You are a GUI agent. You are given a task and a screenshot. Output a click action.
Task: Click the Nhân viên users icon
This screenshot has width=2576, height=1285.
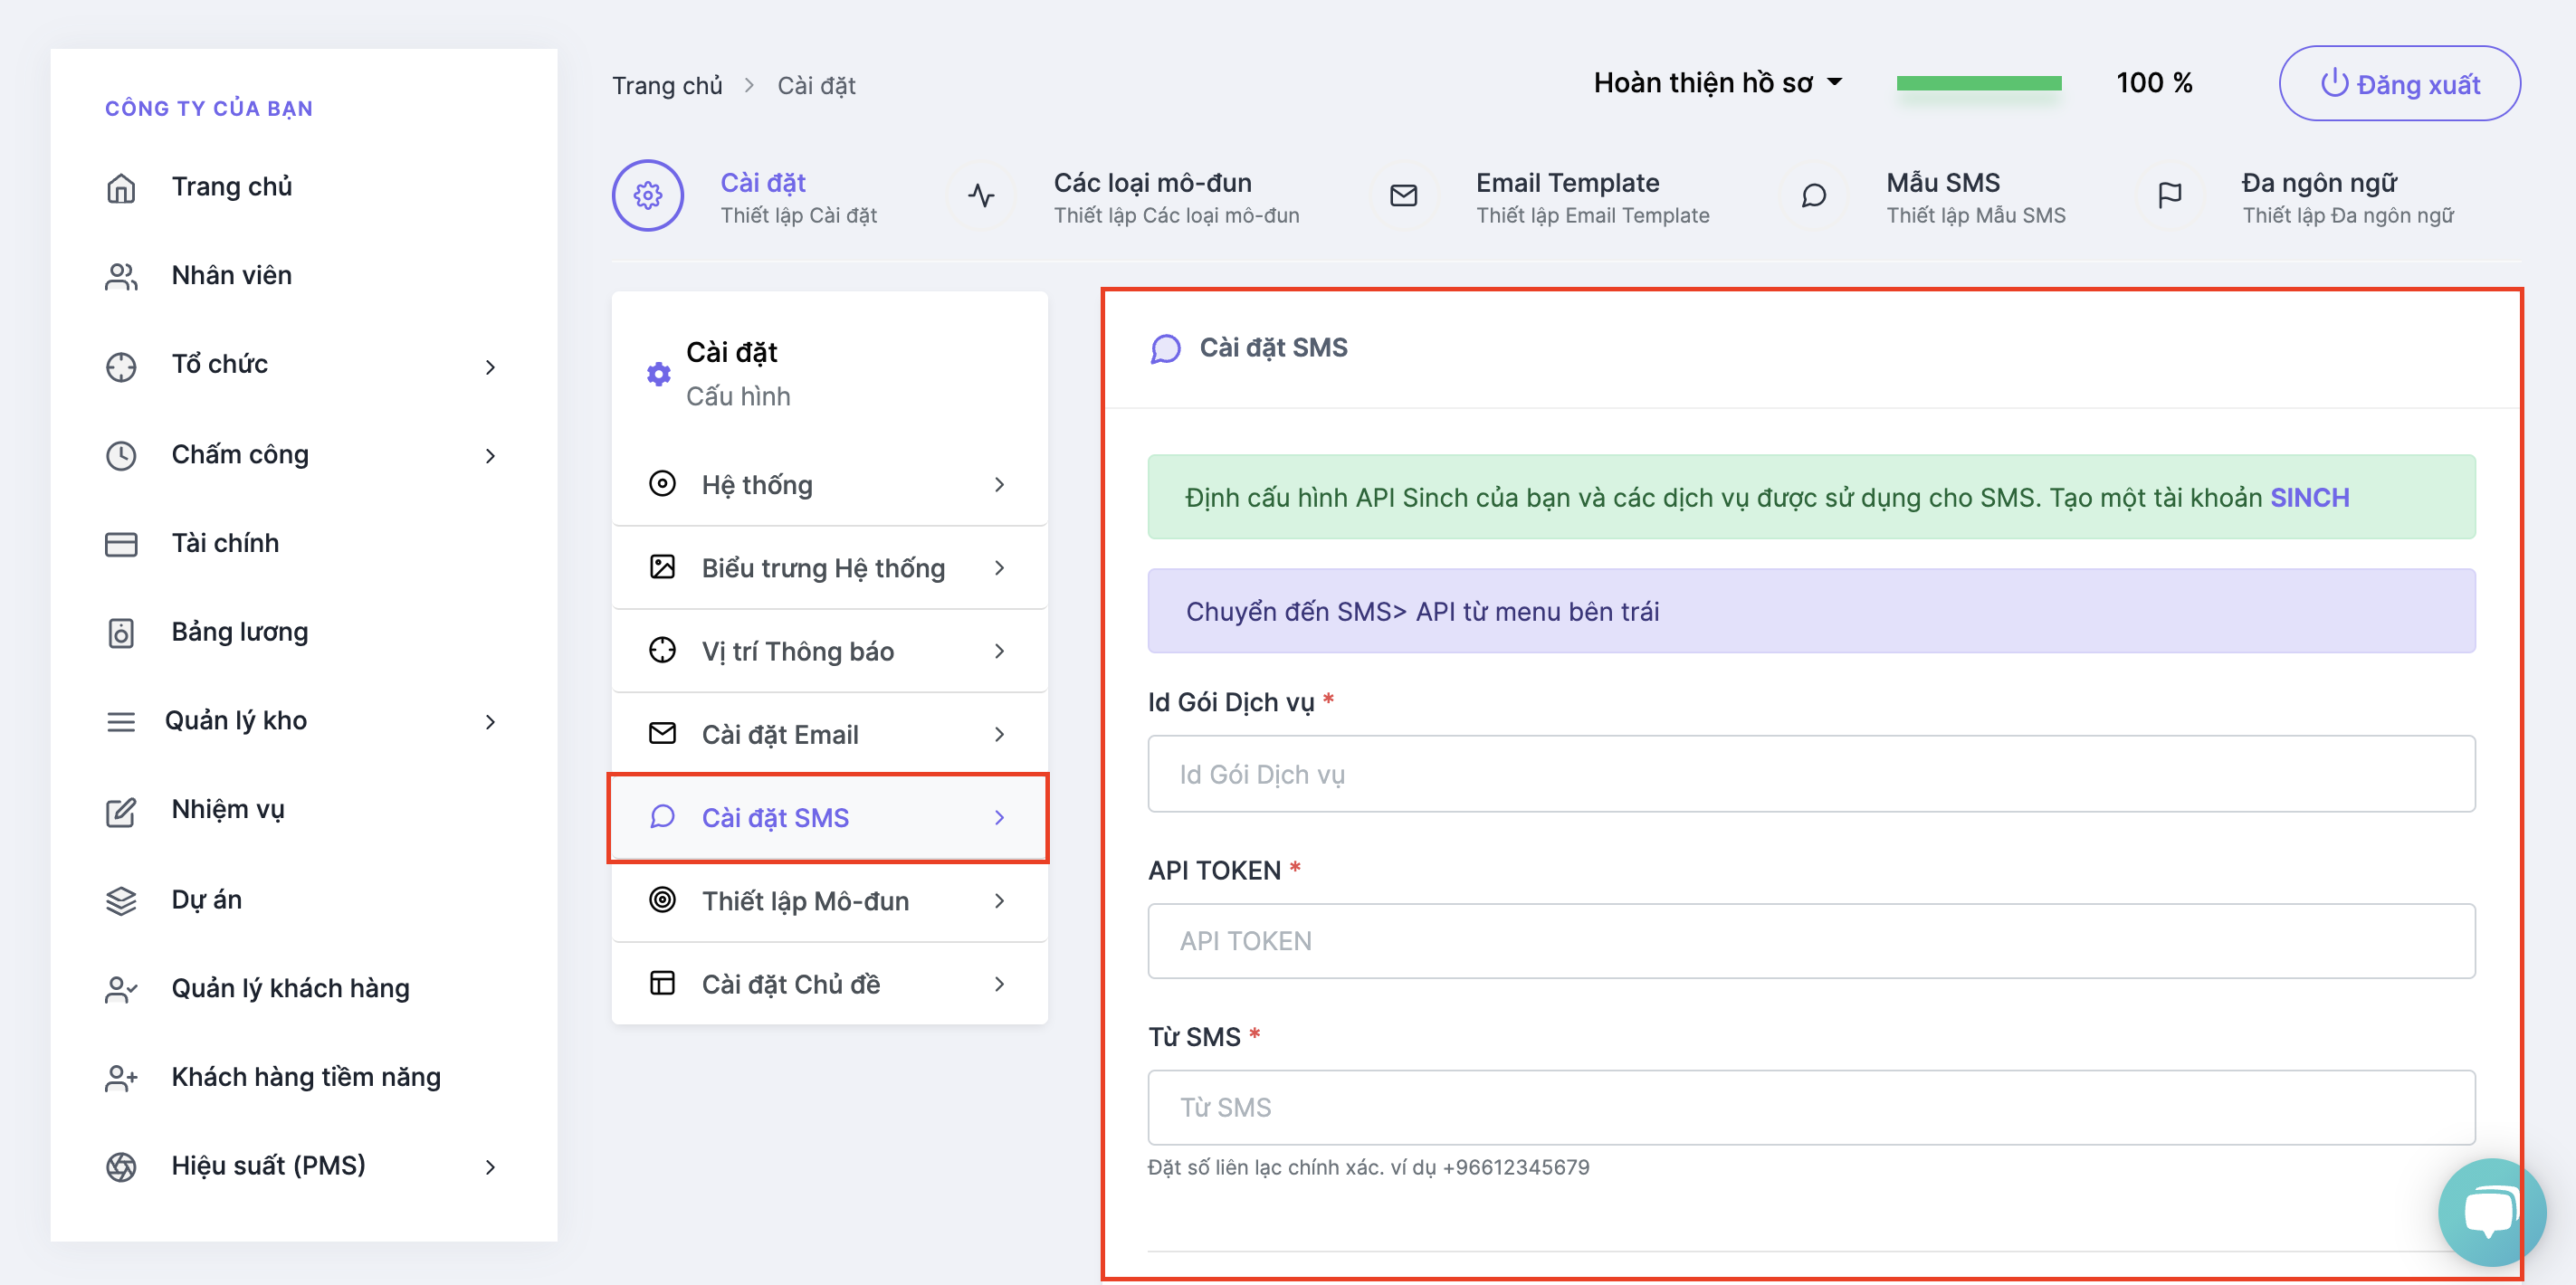[x=121, y=277]
